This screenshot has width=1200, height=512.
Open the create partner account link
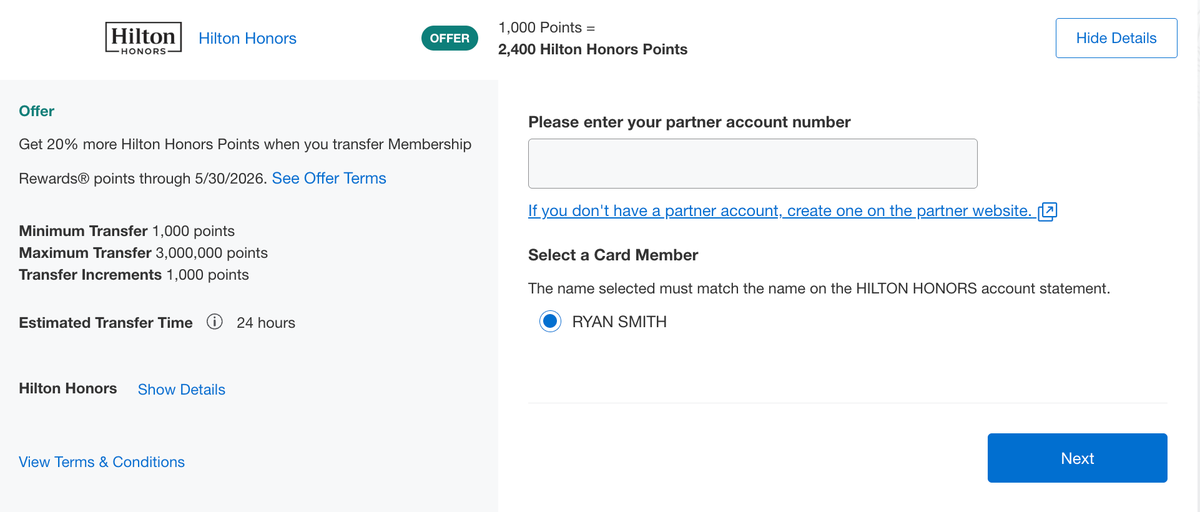780,210
